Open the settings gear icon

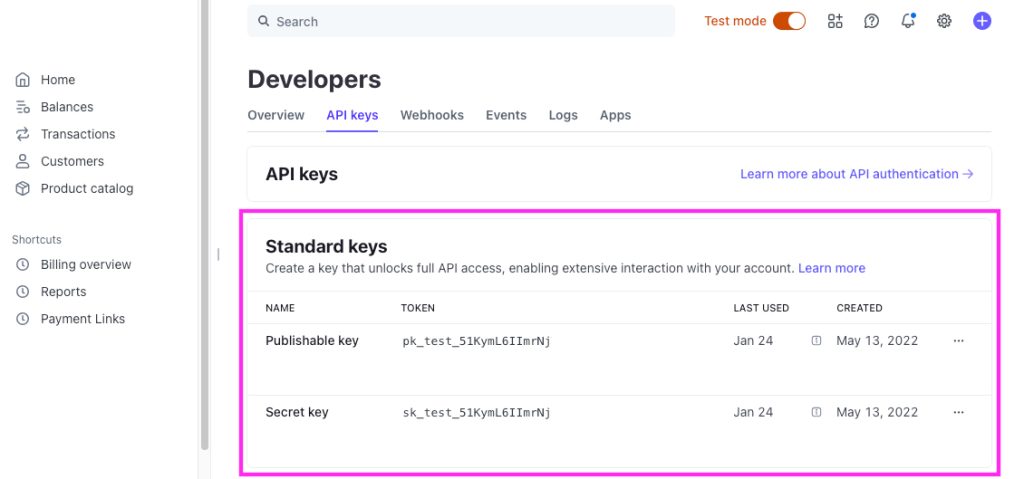coord(944,21)
